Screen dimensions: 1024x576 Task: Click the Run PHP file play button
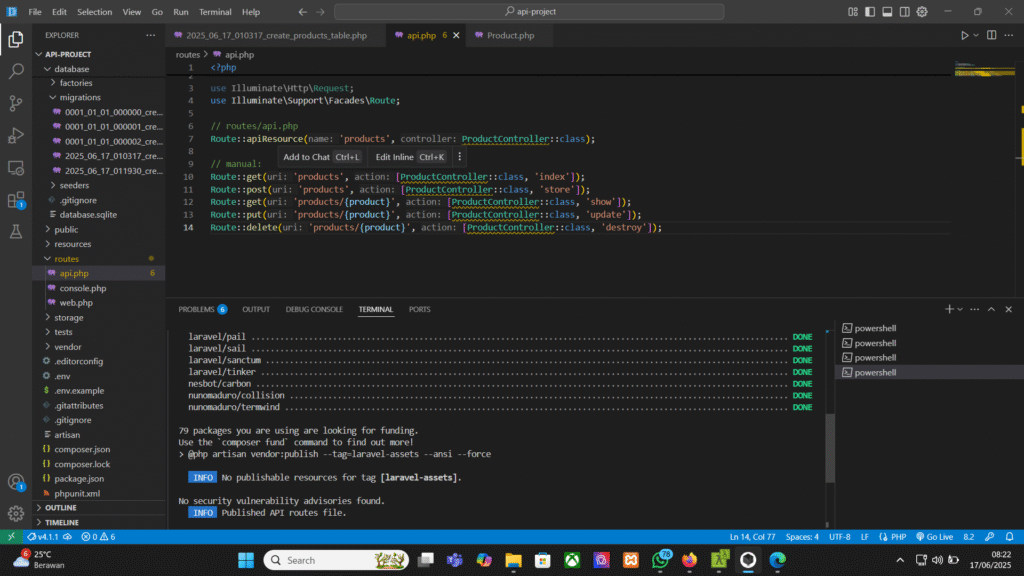point(965,36)
